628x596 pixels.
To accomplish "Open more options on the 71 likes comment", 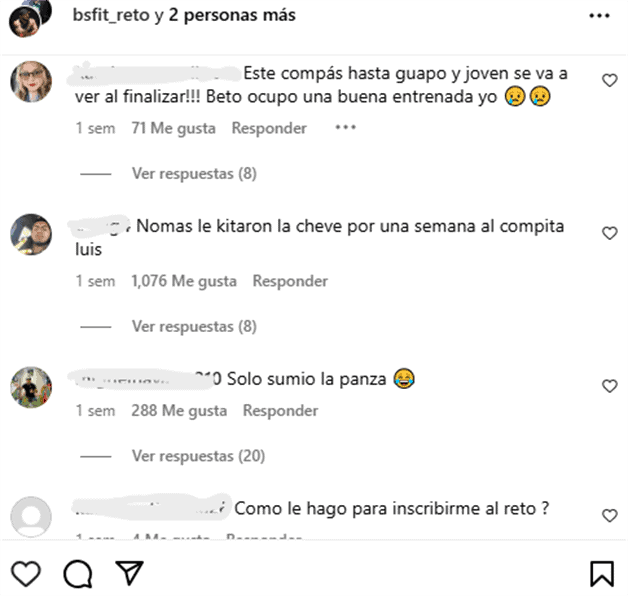I will [345, 128].
